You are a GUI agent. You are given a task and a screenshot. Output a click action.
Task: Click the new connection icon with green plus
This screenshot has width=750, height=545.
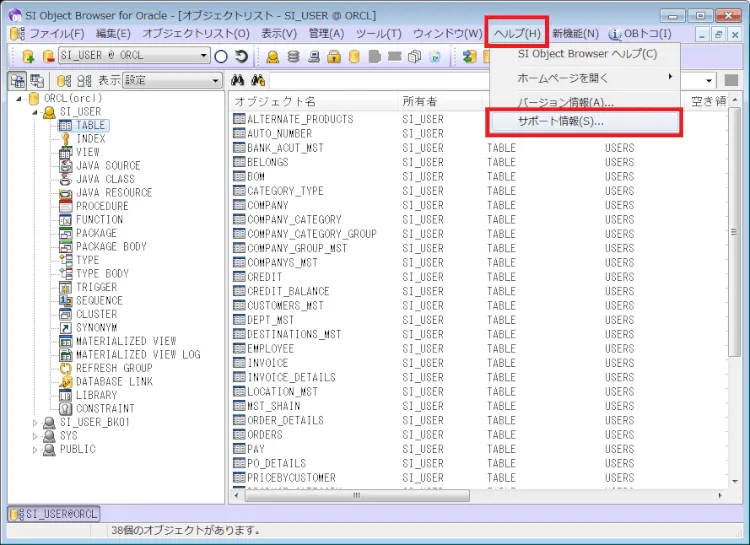pyautogui.click(x=28, y=56)
